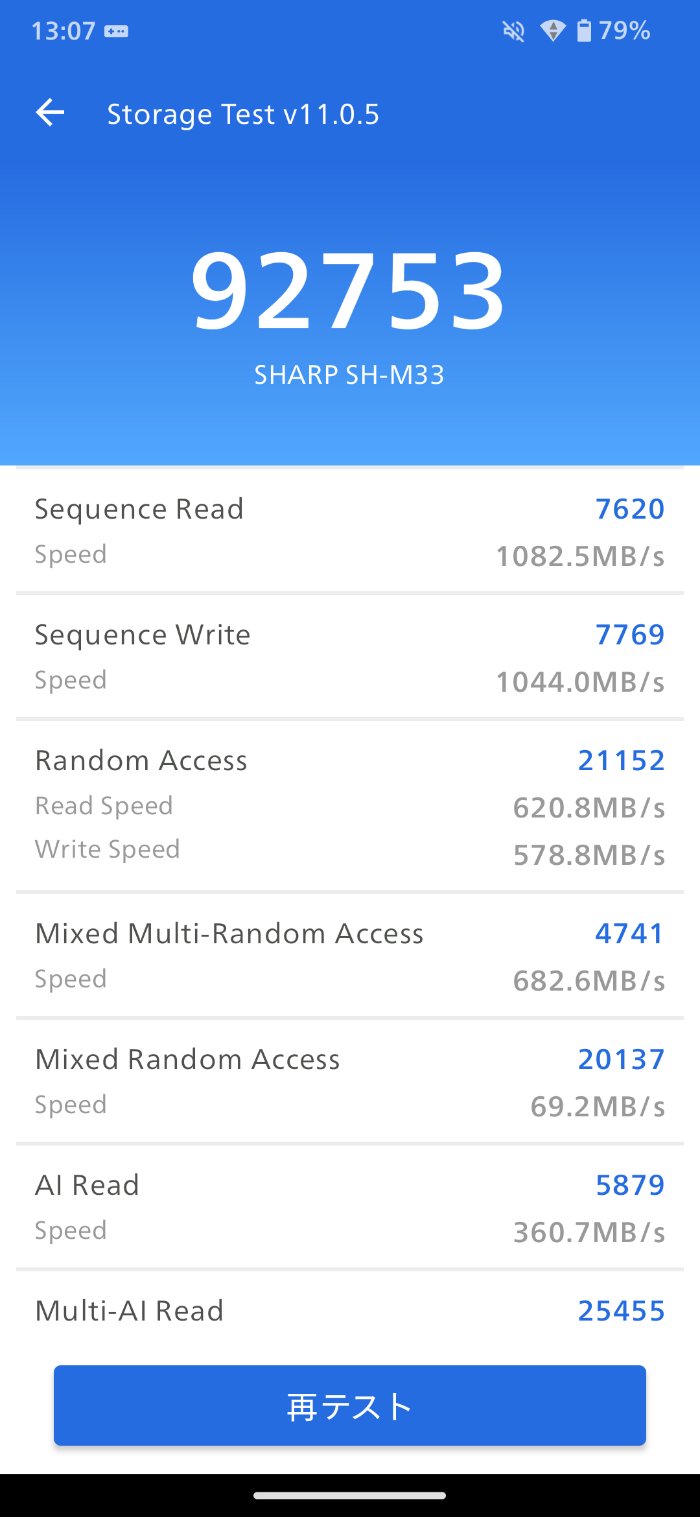Select the AI Read result row

coord(349,1208)
